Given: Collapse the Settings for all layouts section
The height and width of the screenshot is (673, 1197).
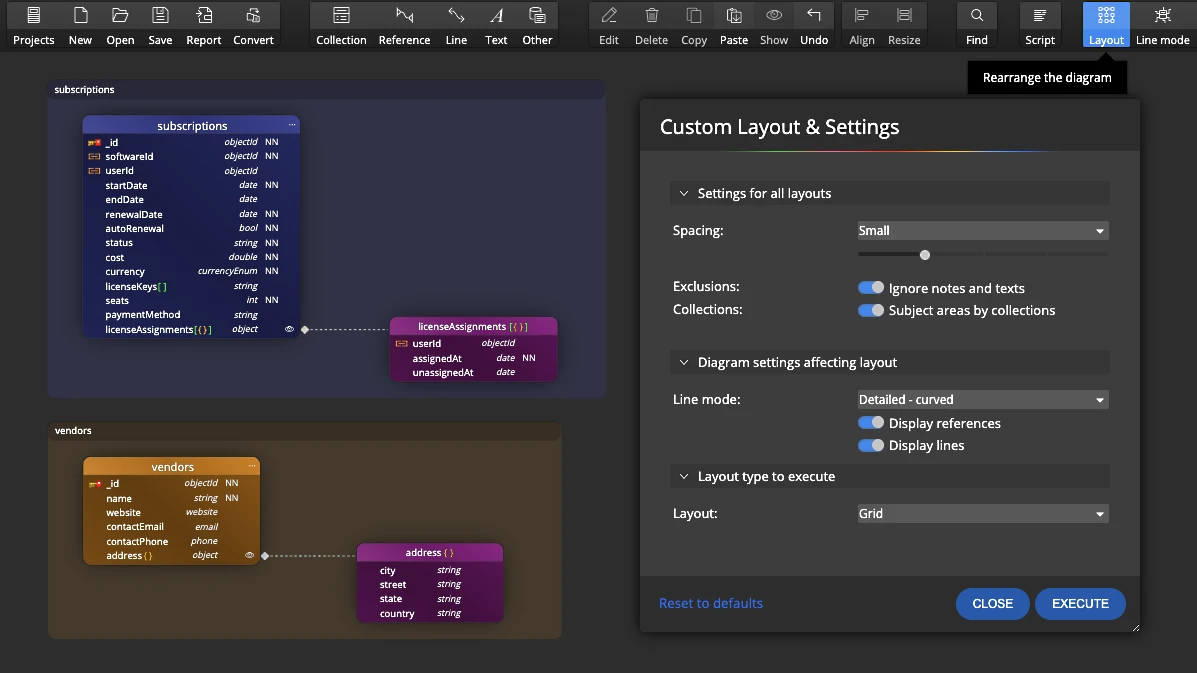Looking at the screenshot, I should pos(685,194).
